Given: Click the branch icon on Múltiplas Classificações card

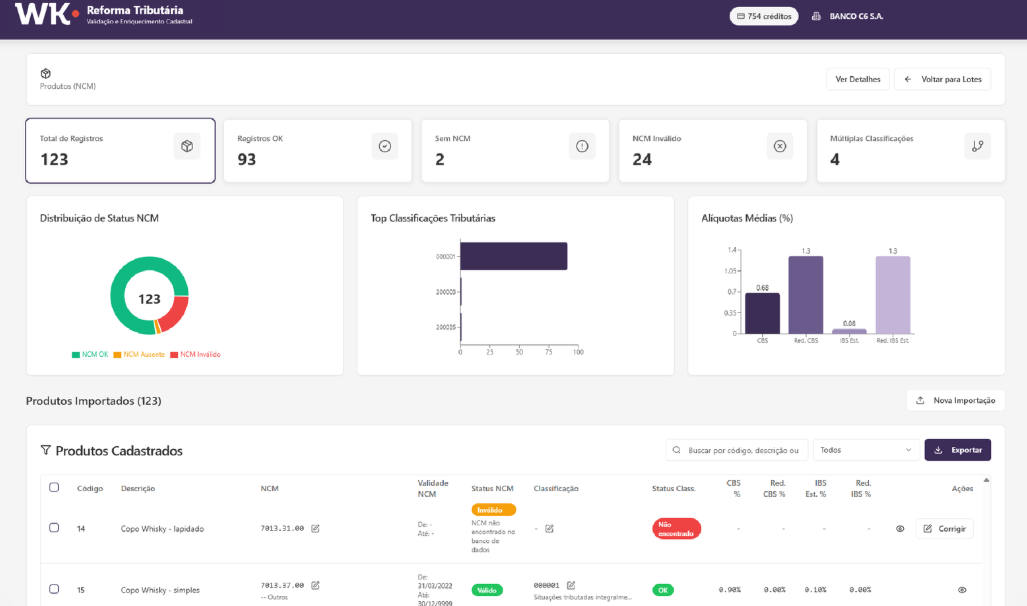Looking at the screenshot, I should coord(977,146).
